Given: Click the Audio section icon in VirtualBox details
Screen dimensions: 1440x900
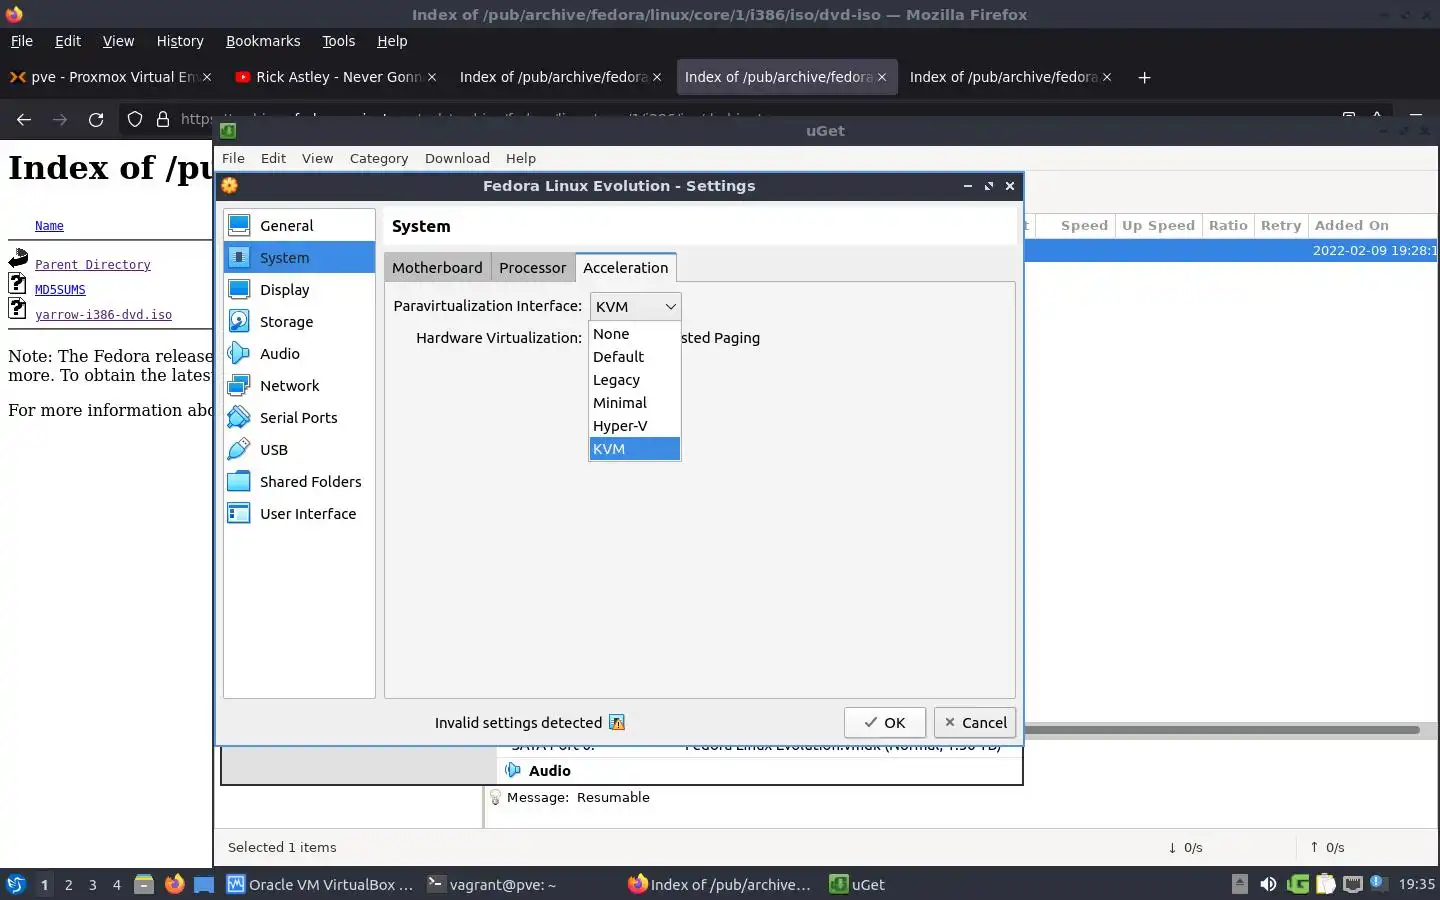Looking at the screenshot, I should [x=513, y=771].
